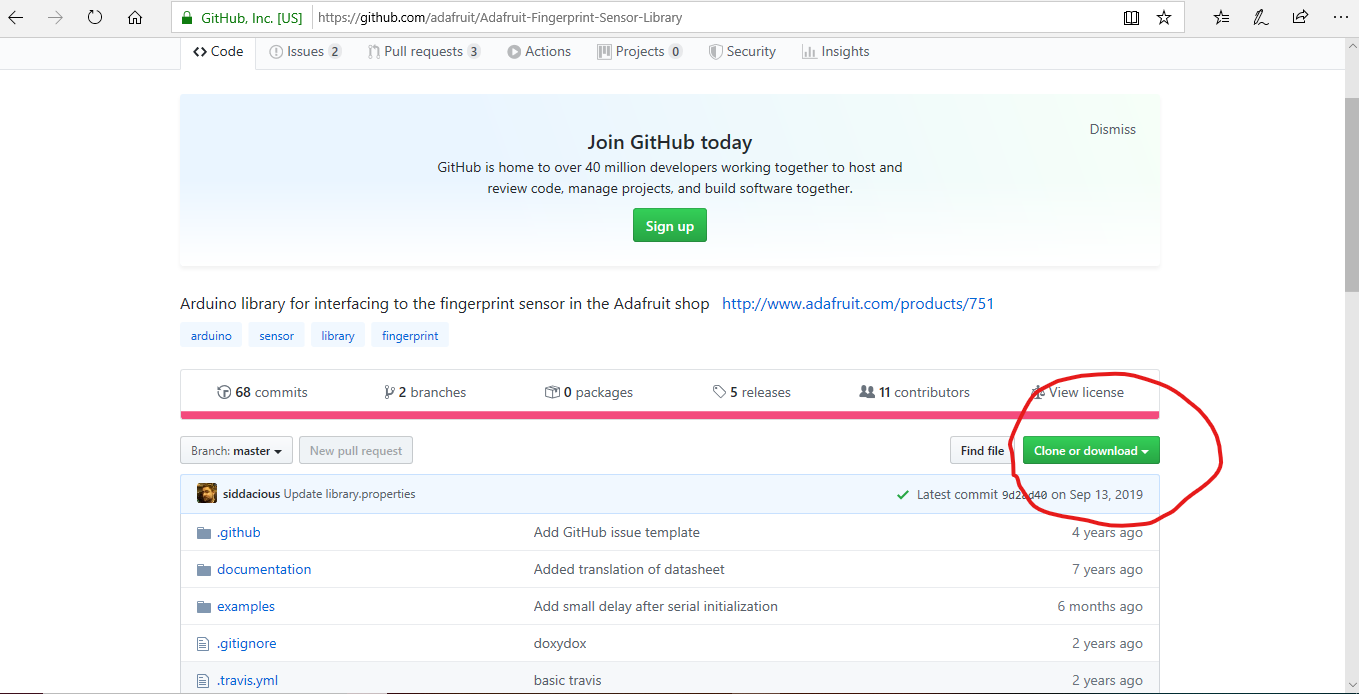Viewport: 1359px width, 694px height.
Task: Open siddacious user profile link
Action: [251, 494]
